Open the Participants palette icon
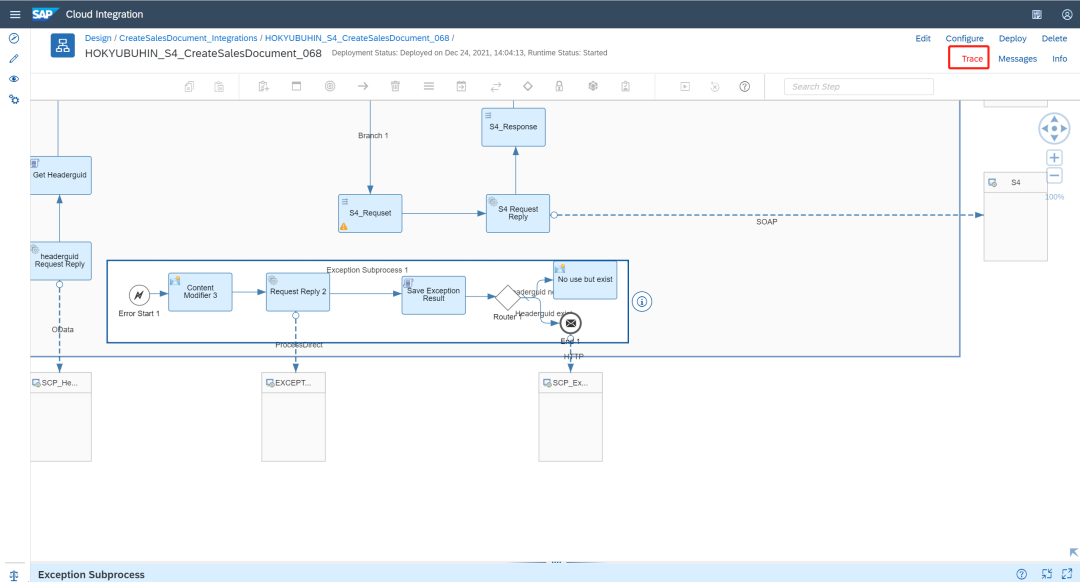The image size is (1080, 582). coord(263,86)
